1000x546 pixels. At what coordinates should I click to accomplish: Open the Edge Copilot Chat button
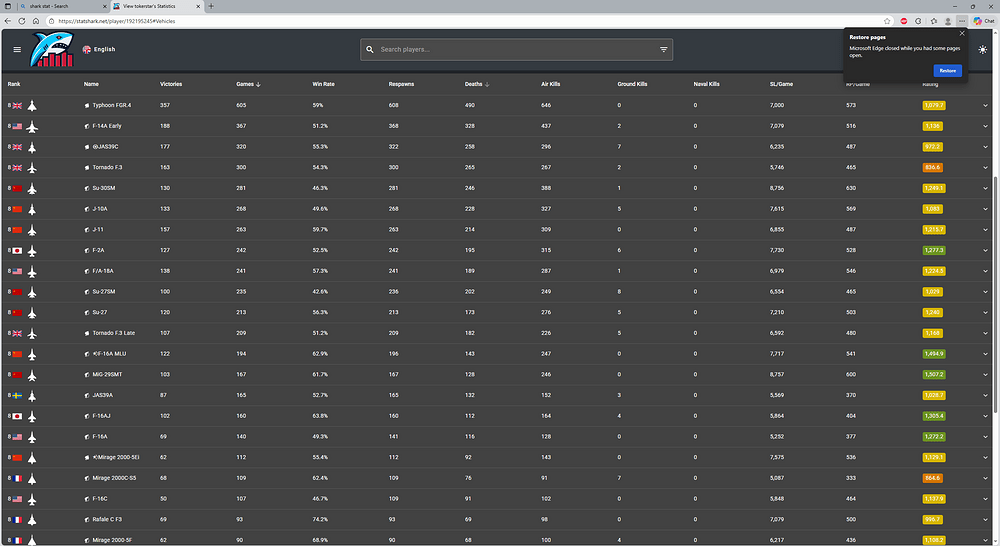point(983,20)
